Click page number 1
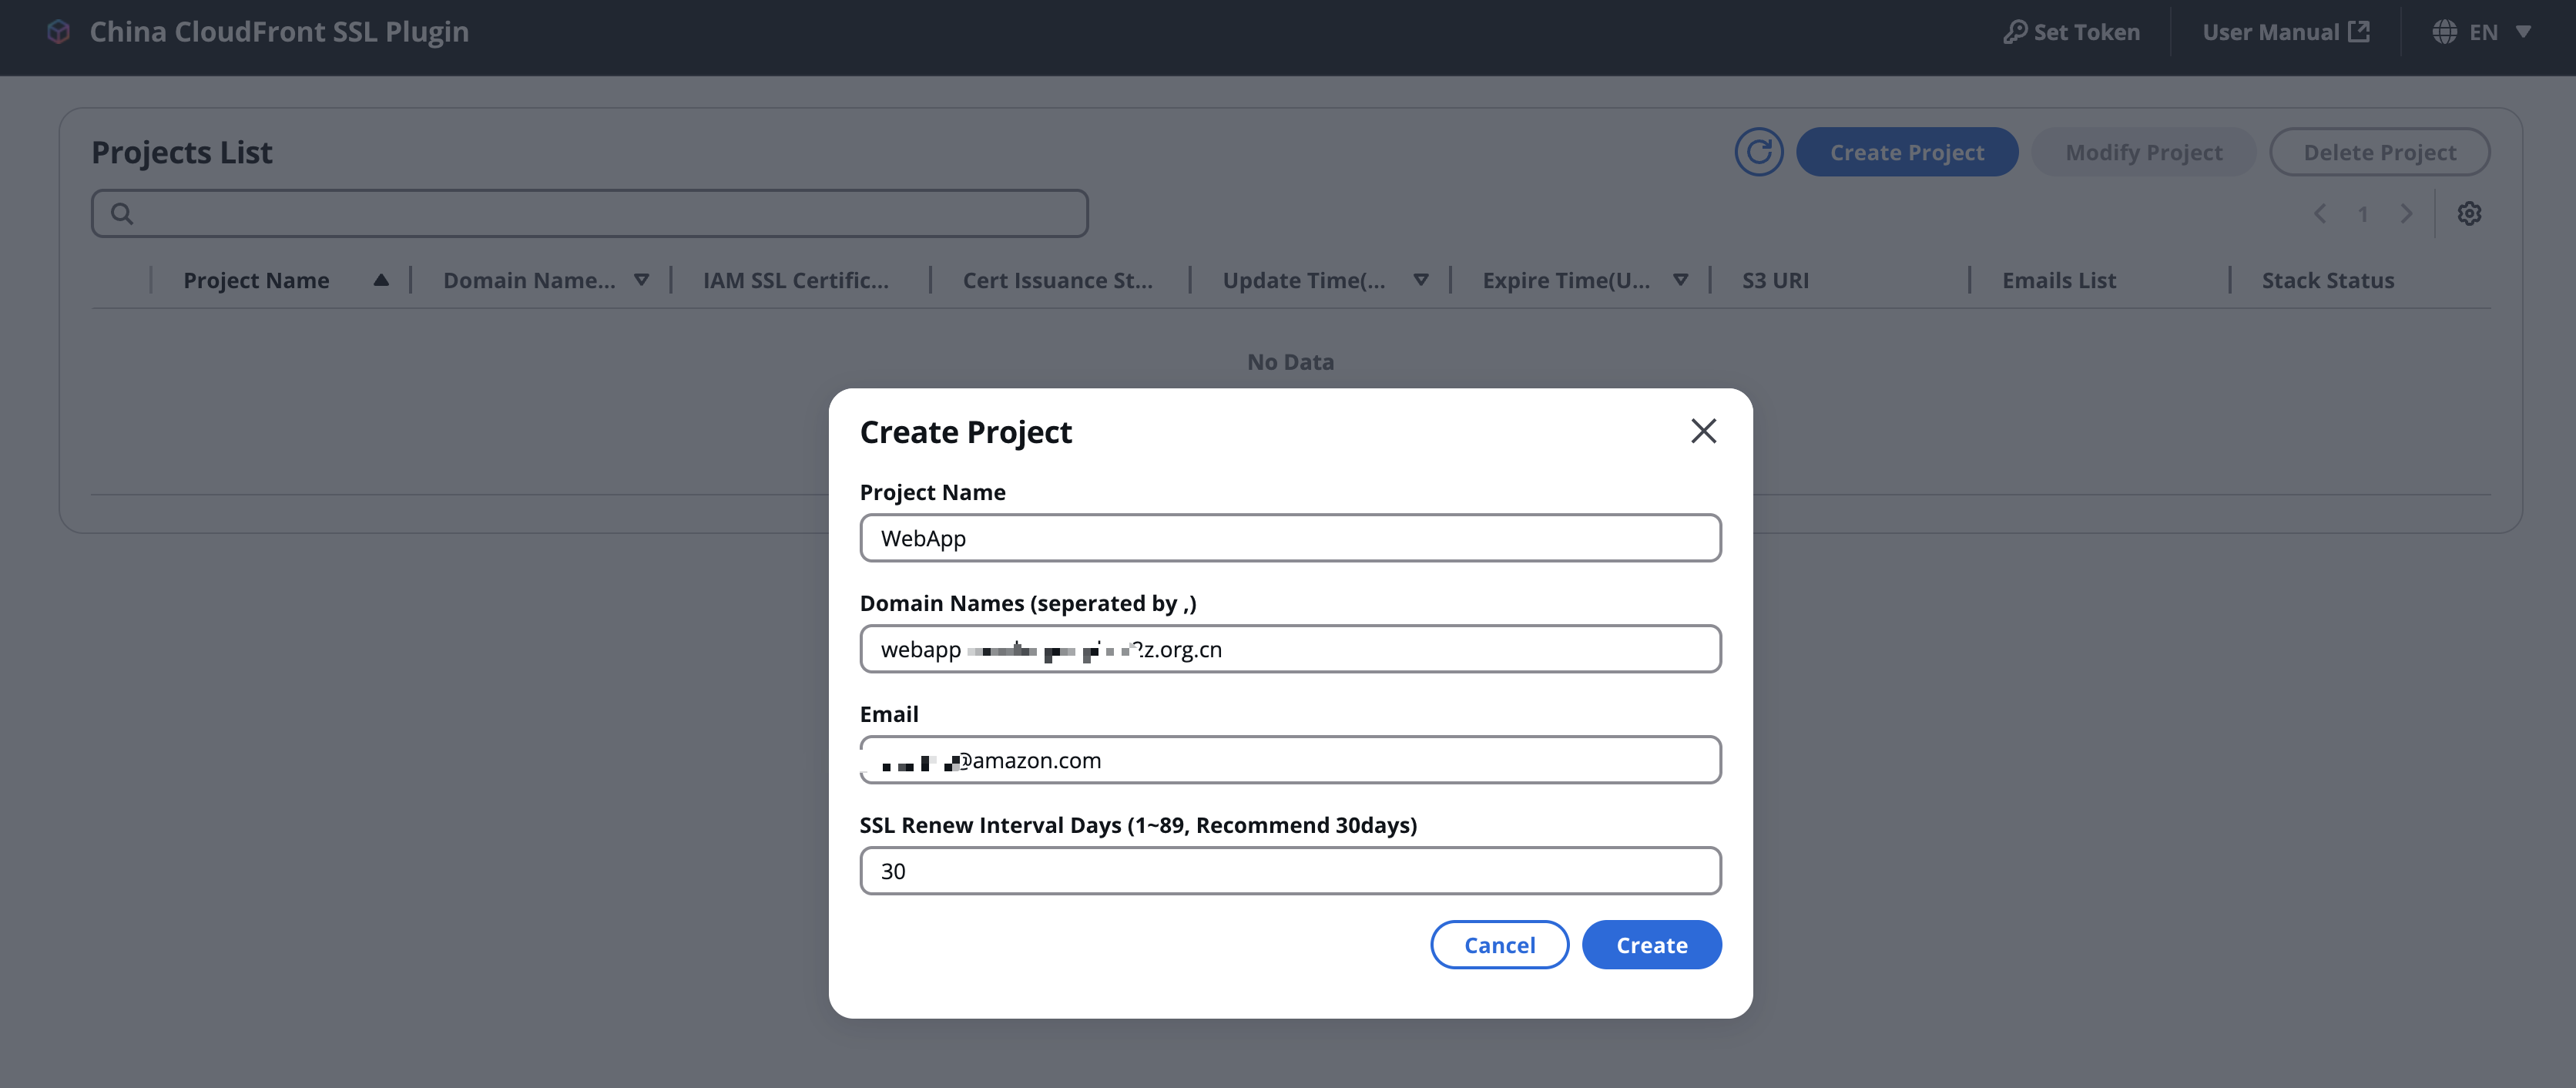Image resolution: width=2576 pixels, height=1088 pixels. point(2362,214)
